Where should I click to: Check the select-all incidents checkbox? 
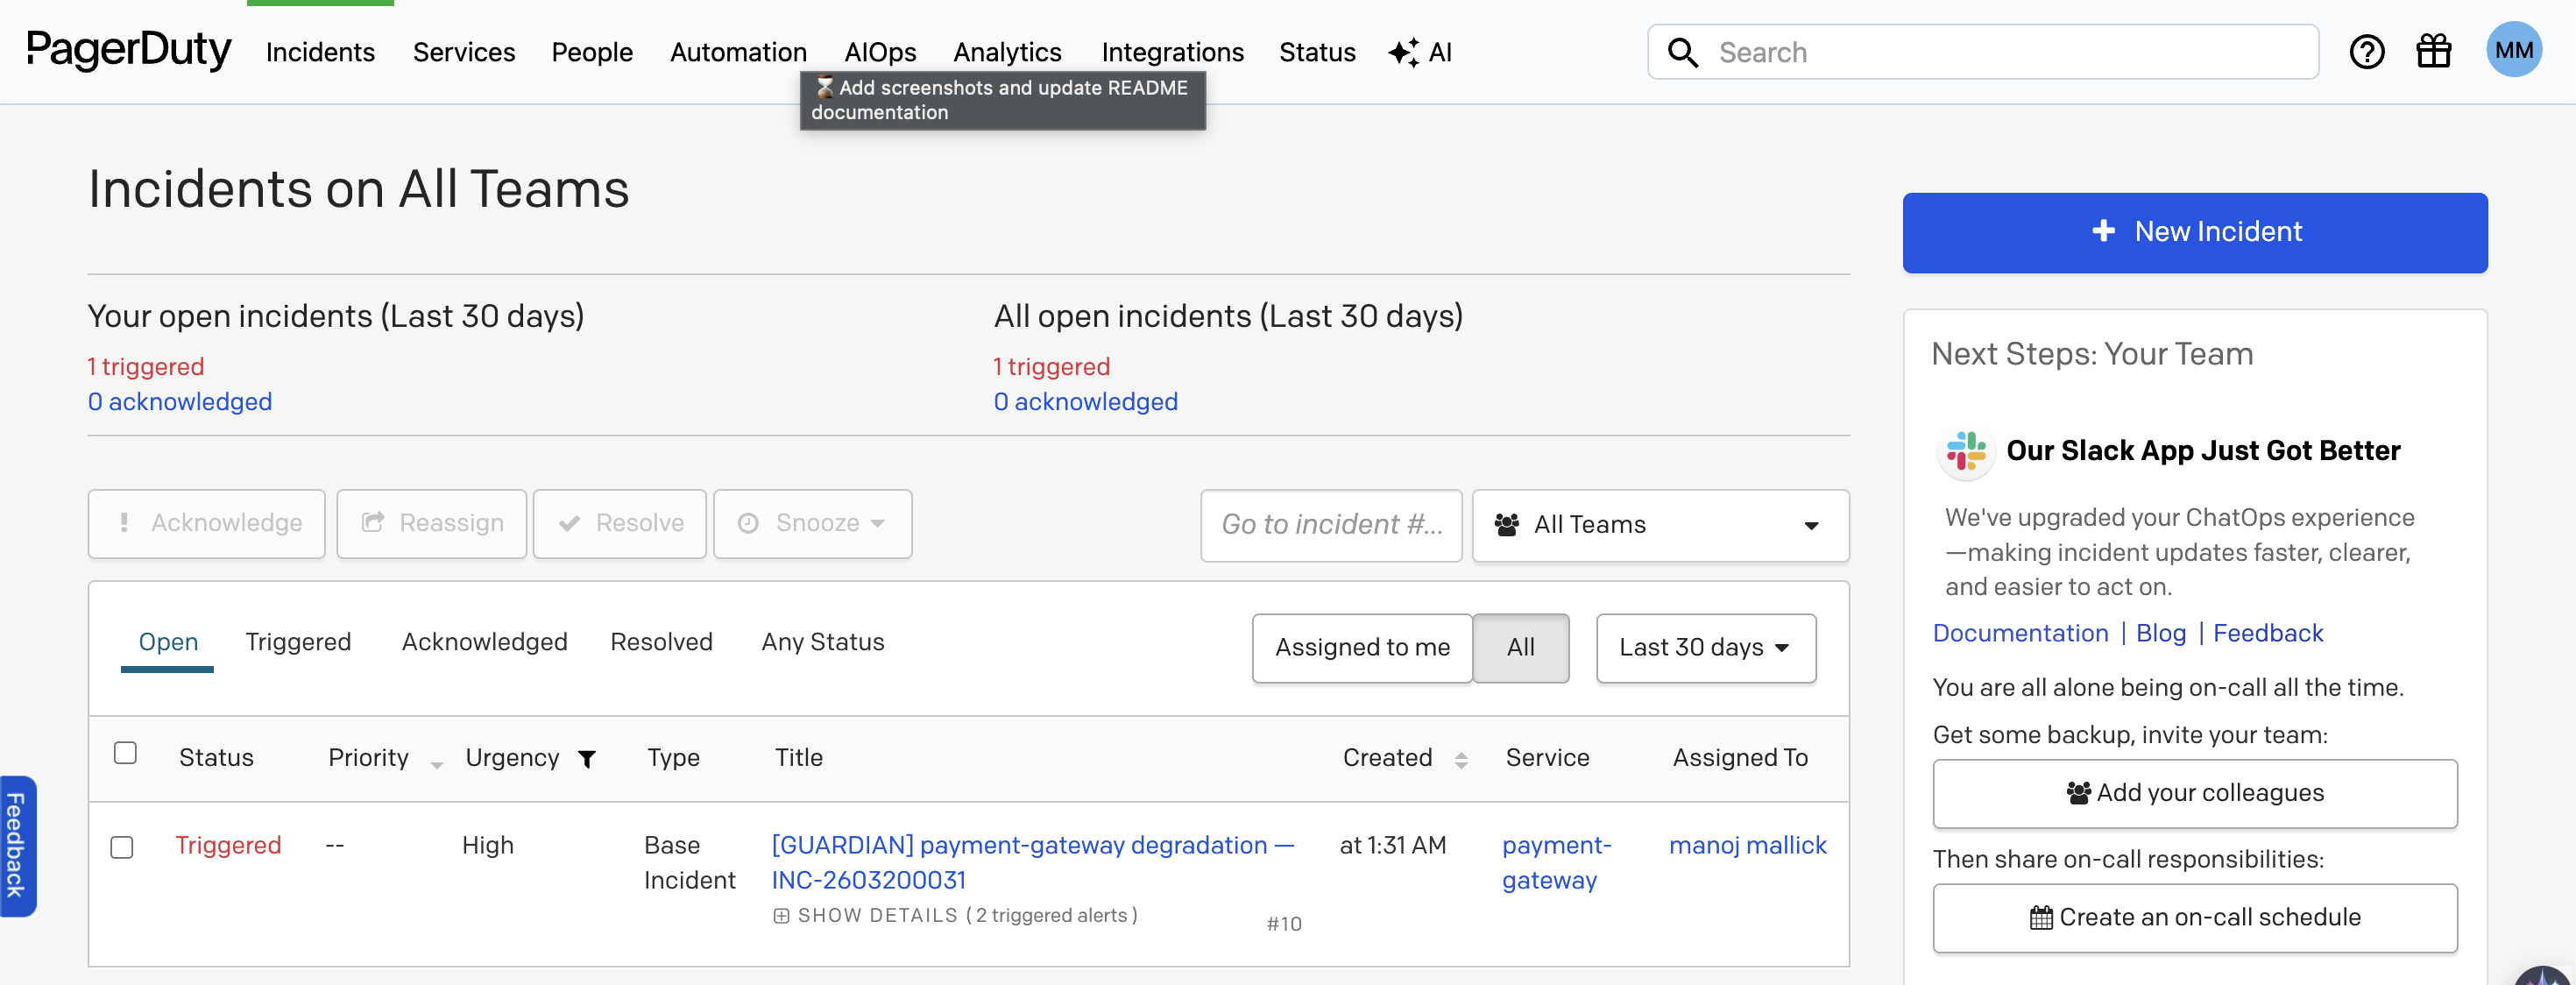coord(126,753)
